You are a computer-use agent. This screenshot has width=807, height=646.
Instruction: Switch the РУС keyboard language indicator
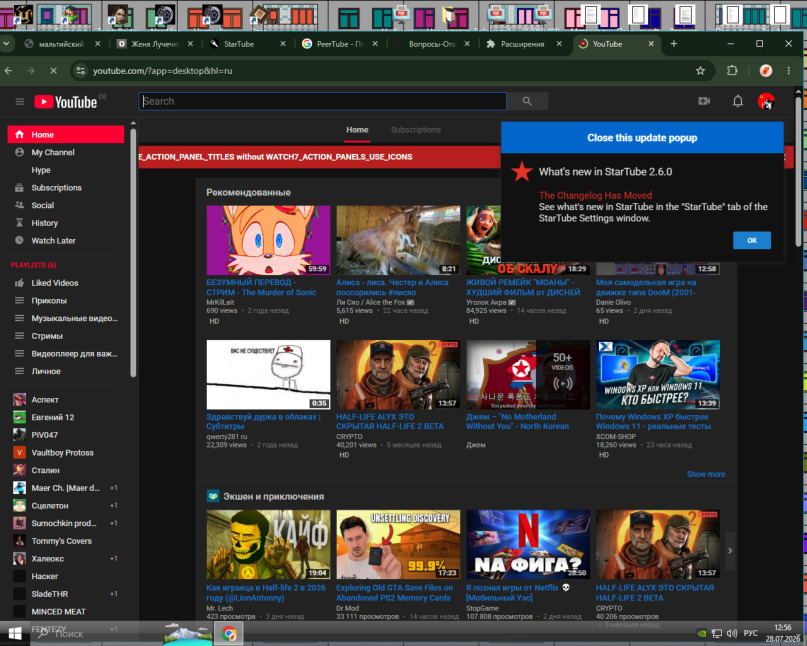click(750, 633)
